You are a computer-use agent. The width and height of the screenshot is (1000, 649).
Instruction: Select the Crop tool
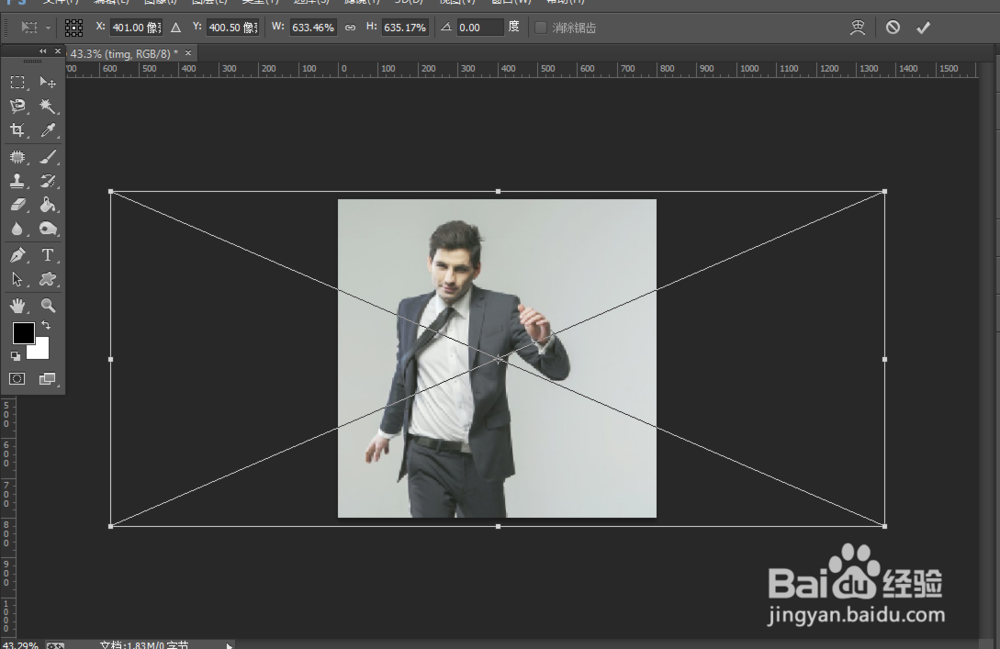click(x=17, y=130)
